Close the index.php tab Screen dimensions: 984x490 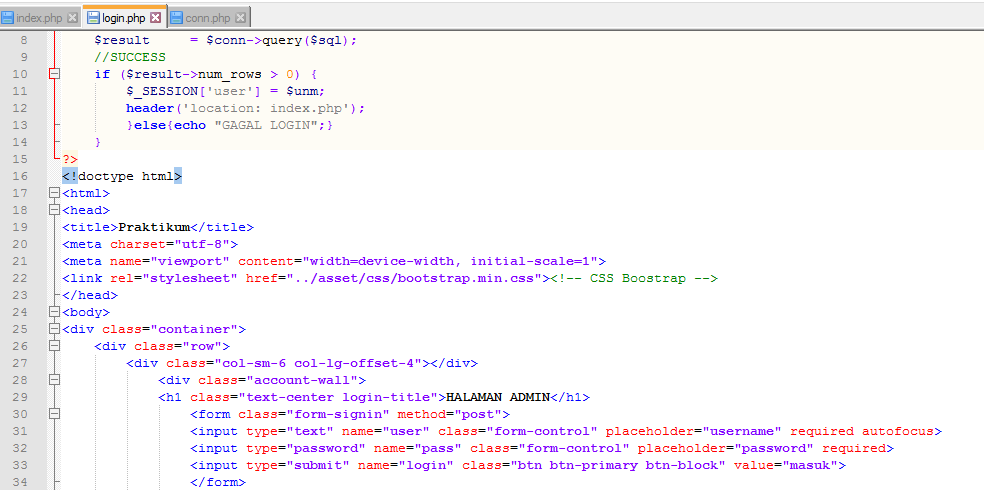[72, 18]
